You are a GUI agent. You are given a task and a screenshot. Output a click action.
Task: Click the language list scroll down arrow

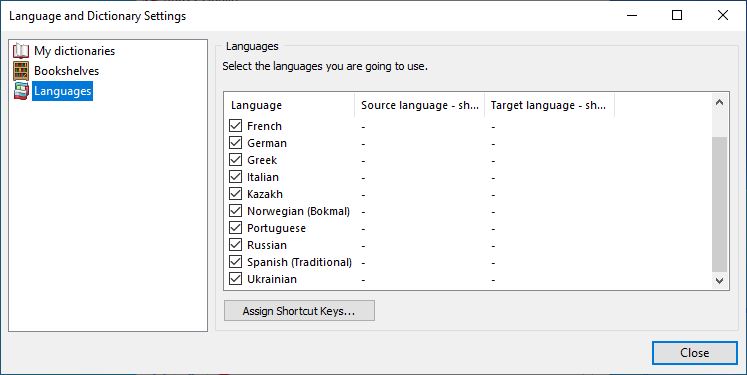pos(719,281)
